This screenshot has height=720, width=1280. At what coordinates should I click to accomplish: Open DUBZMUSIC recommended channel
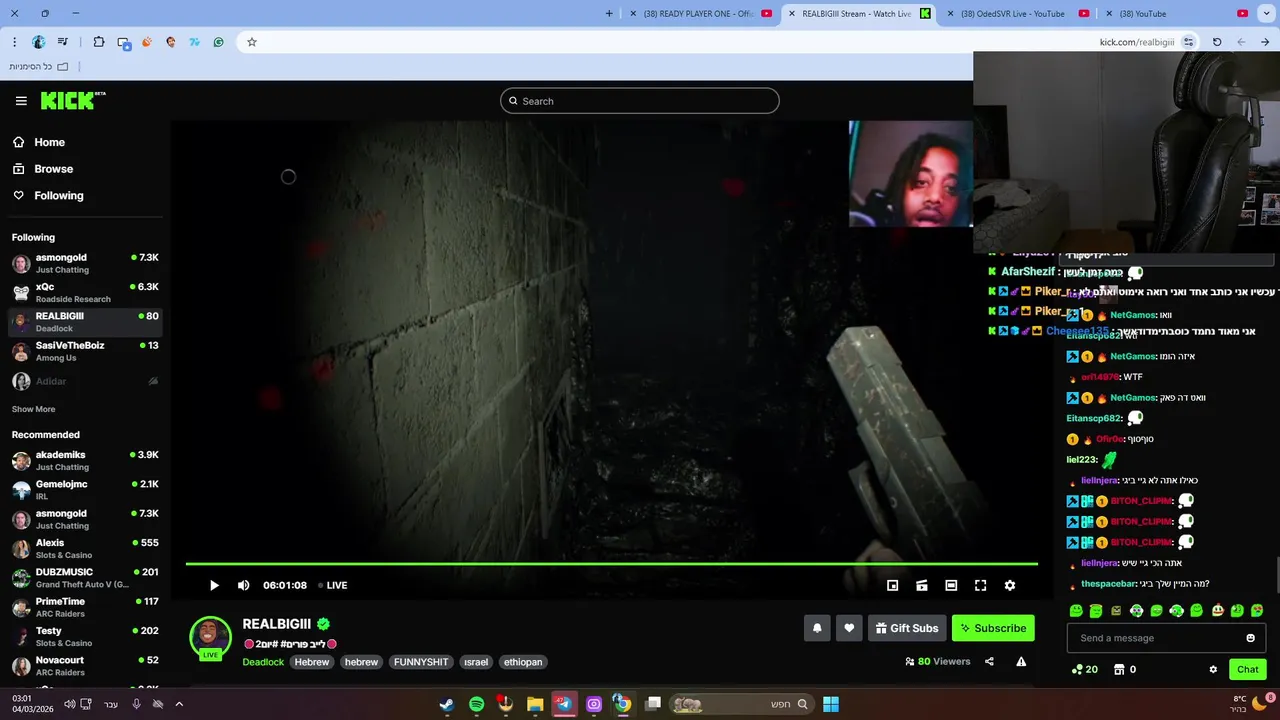[x=85, y=578]
